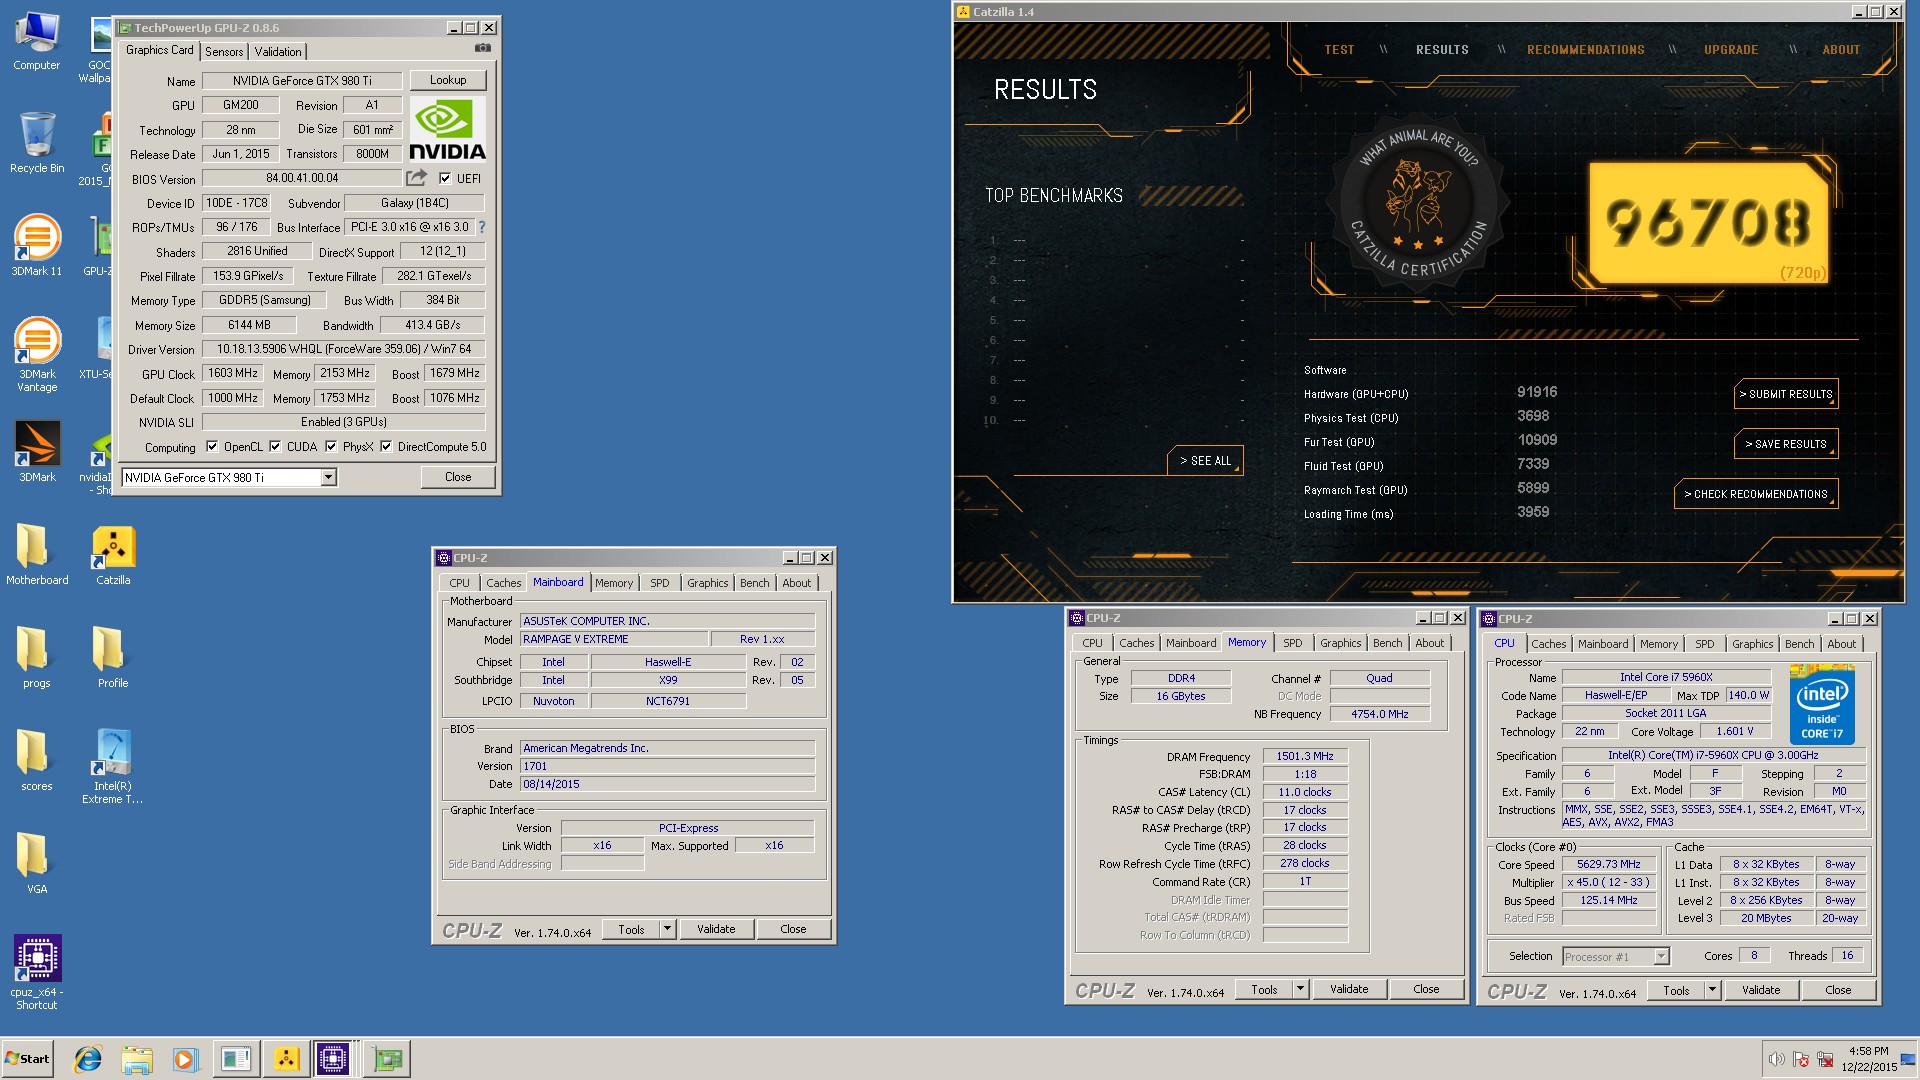The width and height of the screenshot is (1920, 1080).
Task: Open Windows Media Player from taskbar
Action: pos(185,1059)
